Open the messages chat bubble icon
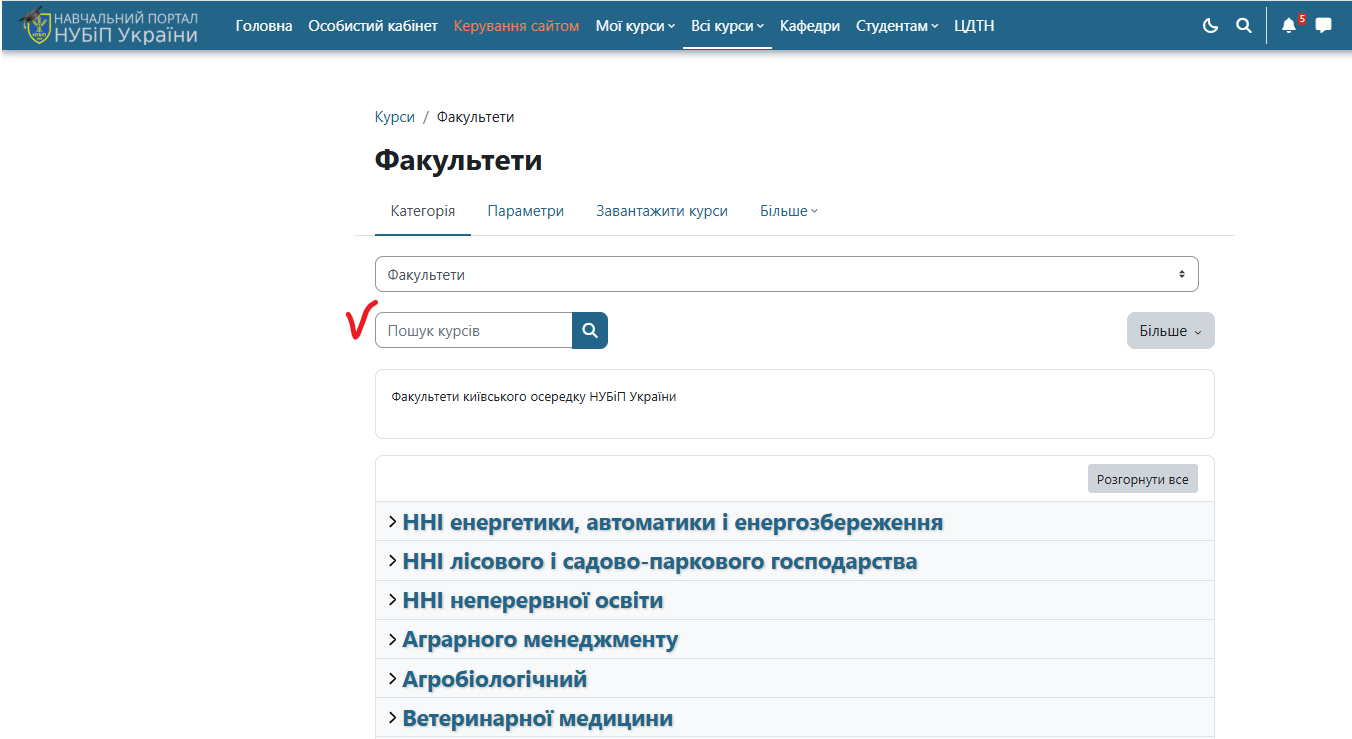This screenshot has height=739, width=1352. pyautogui.click(x=1323, y=26)
